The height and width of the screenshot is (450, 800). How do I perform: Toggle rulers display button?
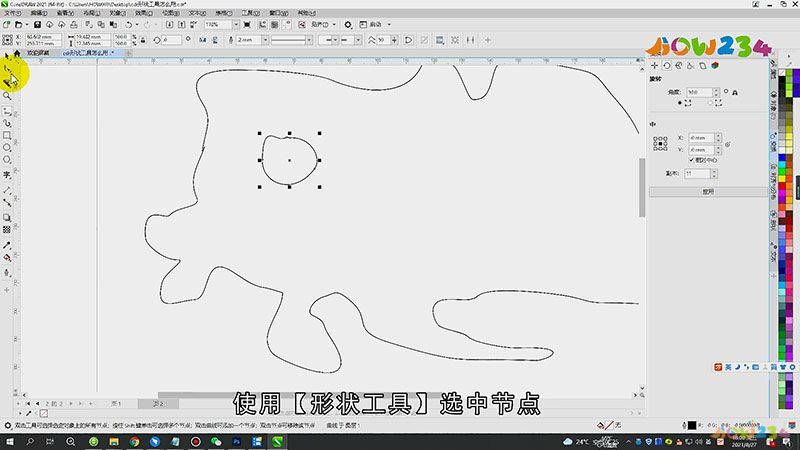263,24
